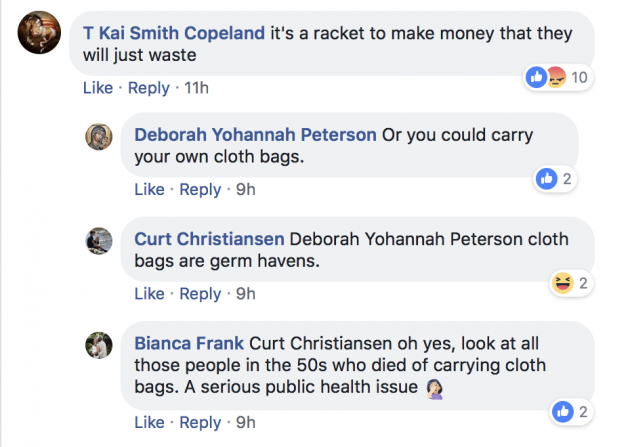
Task: Reply to Deborah's cloth bags comment
Action: (200, 190)
